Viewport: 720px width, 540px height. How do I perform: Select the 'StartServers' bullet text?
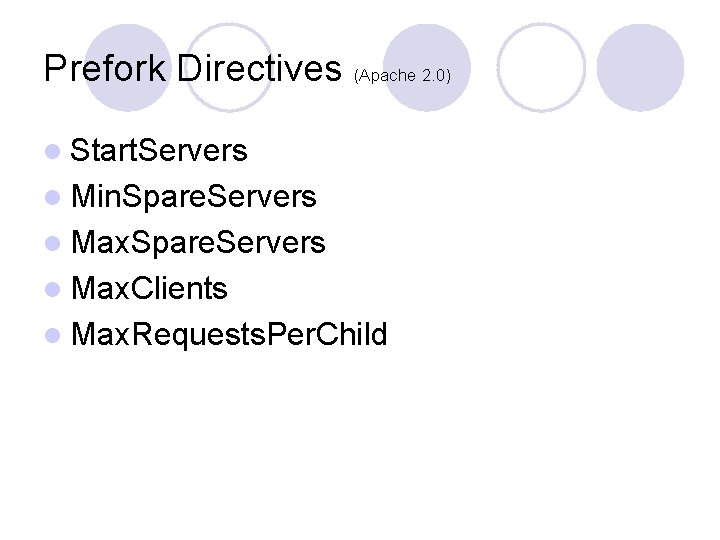[159, 150]
